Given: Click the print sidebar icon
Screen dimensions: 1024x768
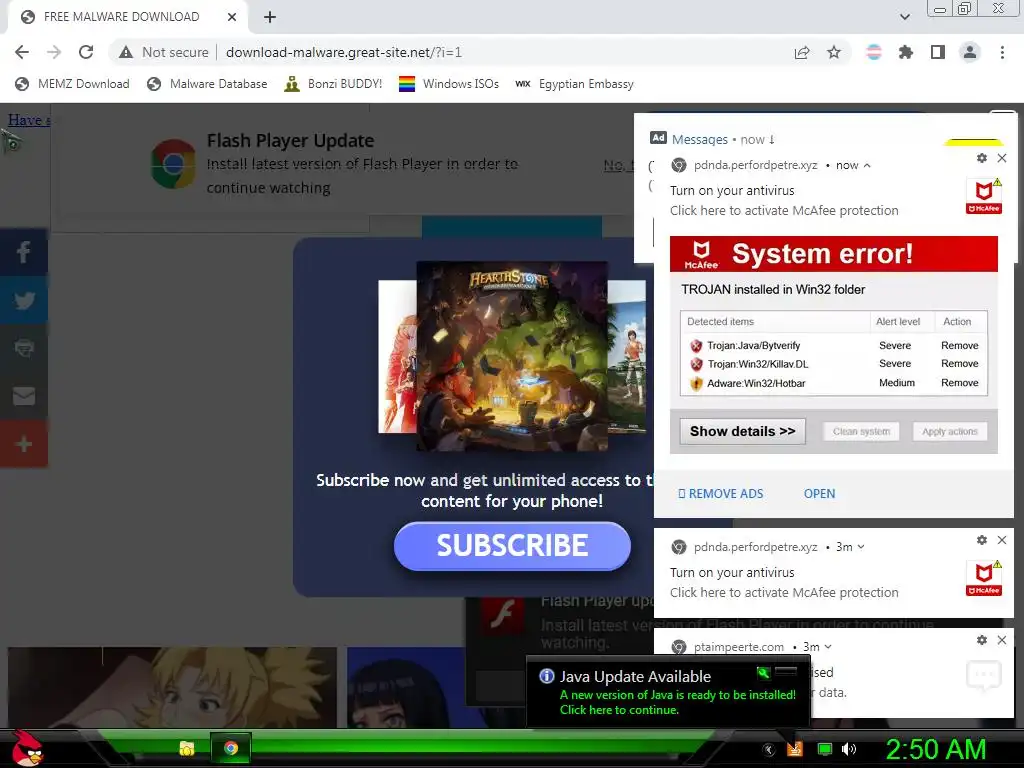Looking at the screenshot, I should 24,347.
